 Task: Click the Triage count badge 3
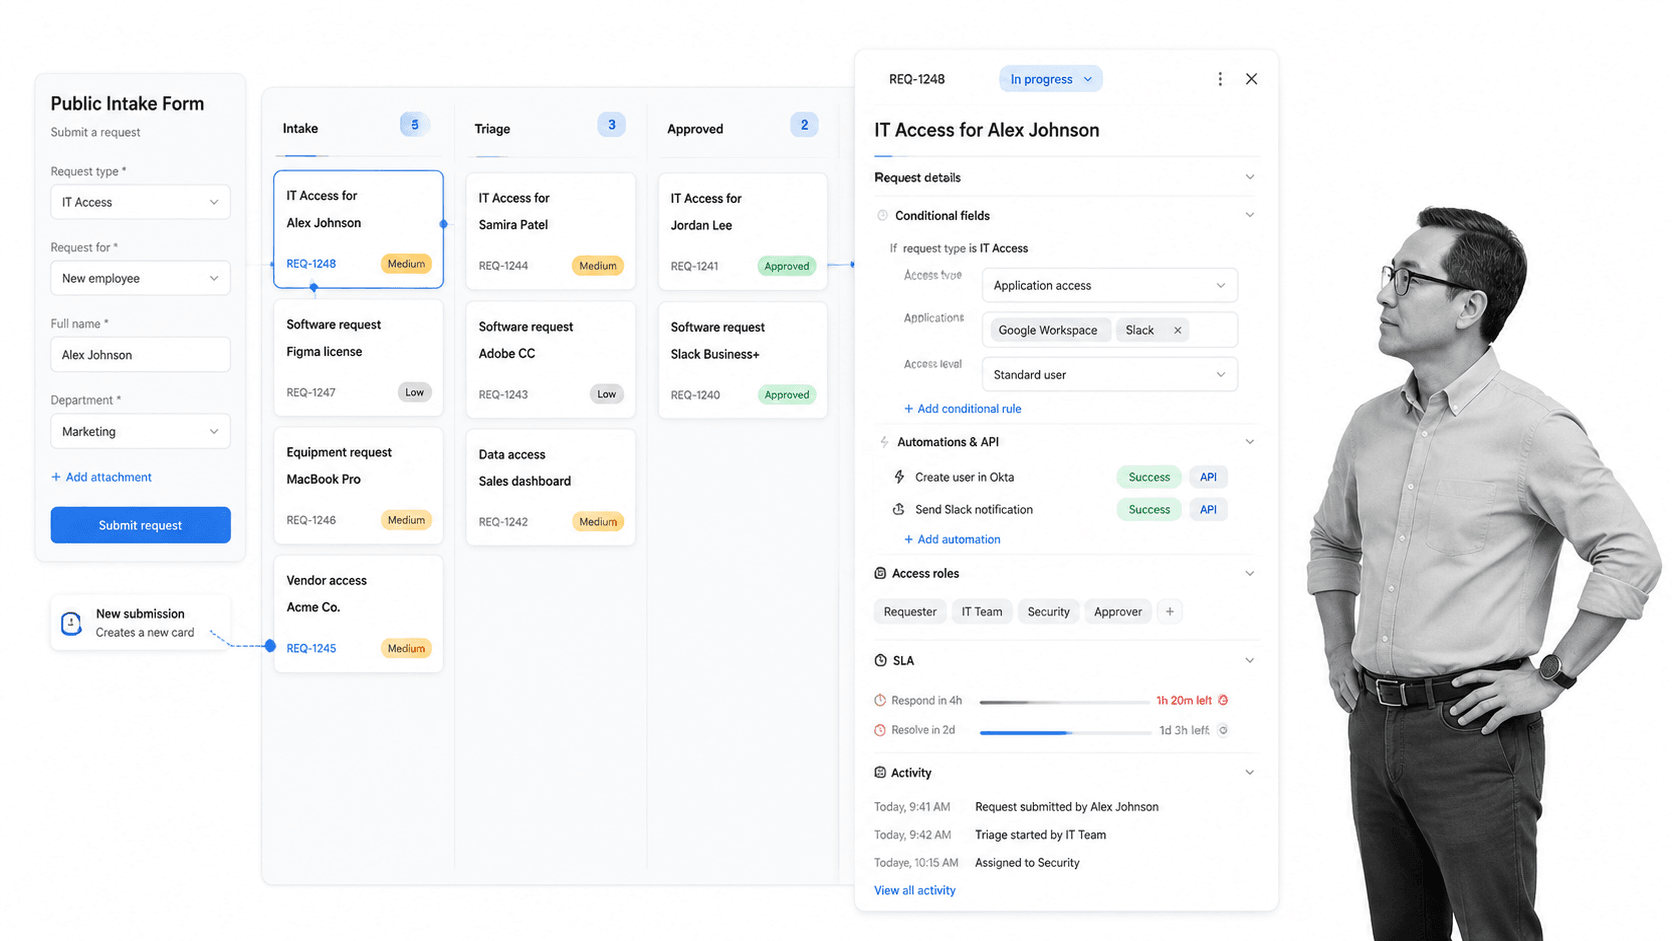click(611, 125)
